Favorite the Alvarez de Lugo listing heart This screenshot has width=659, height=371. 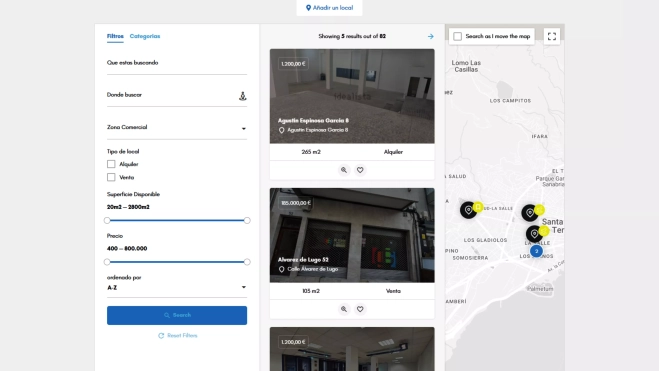[360, 309]
